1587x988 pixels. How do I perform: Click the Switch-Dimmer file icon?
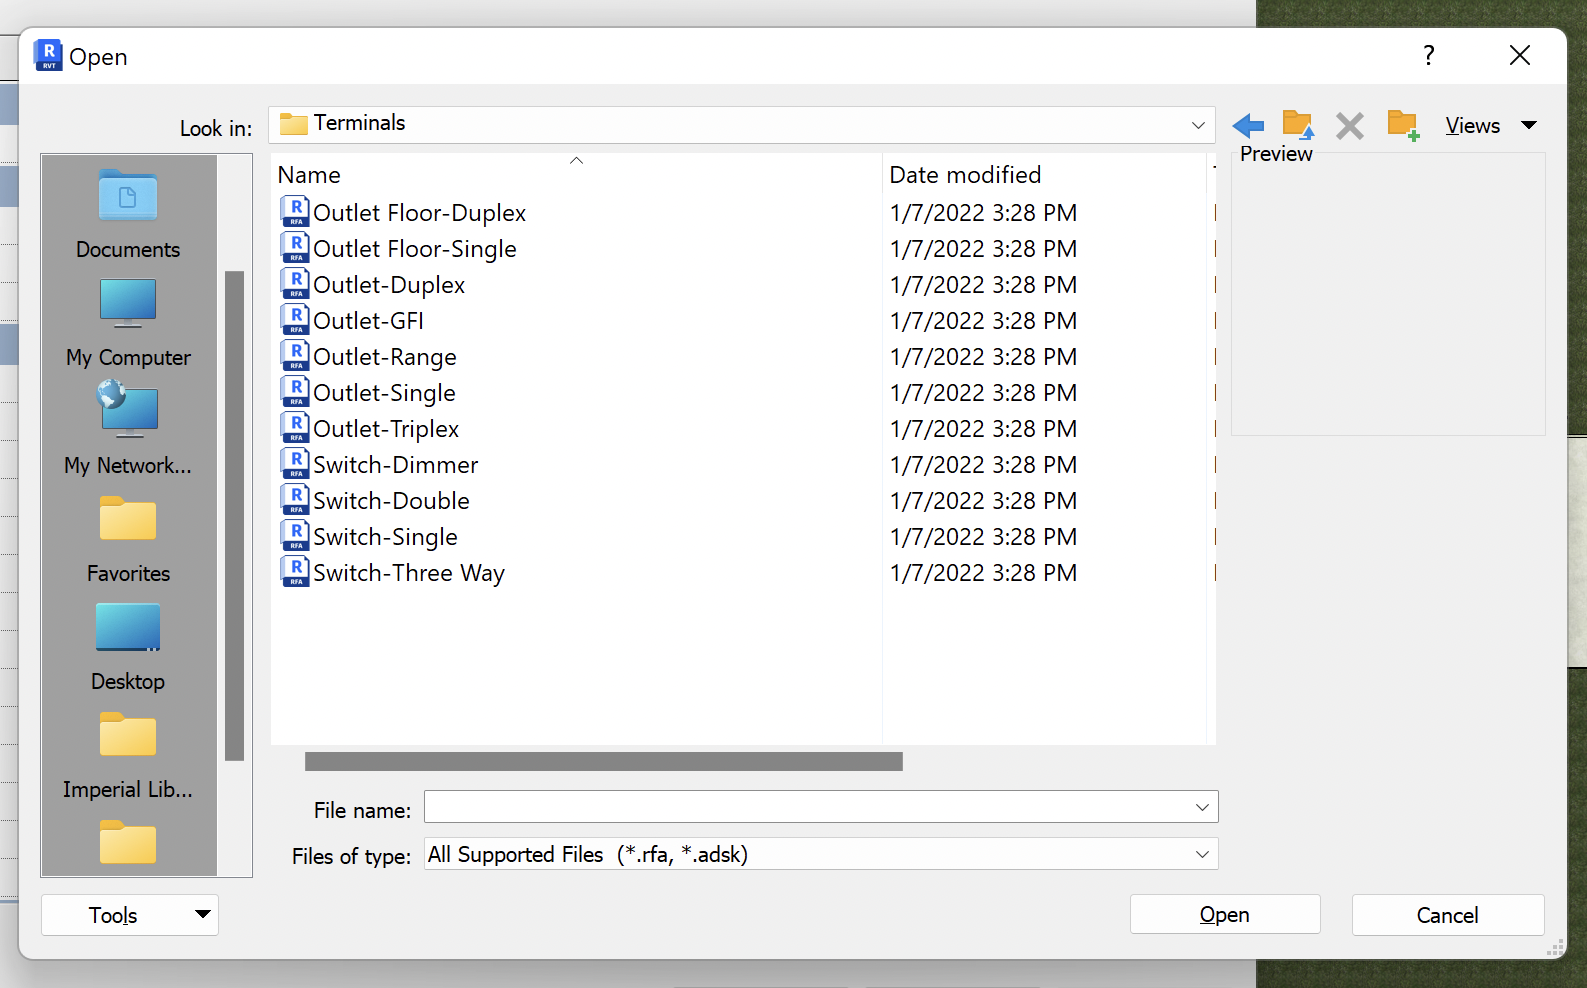(x=295, y=464)
